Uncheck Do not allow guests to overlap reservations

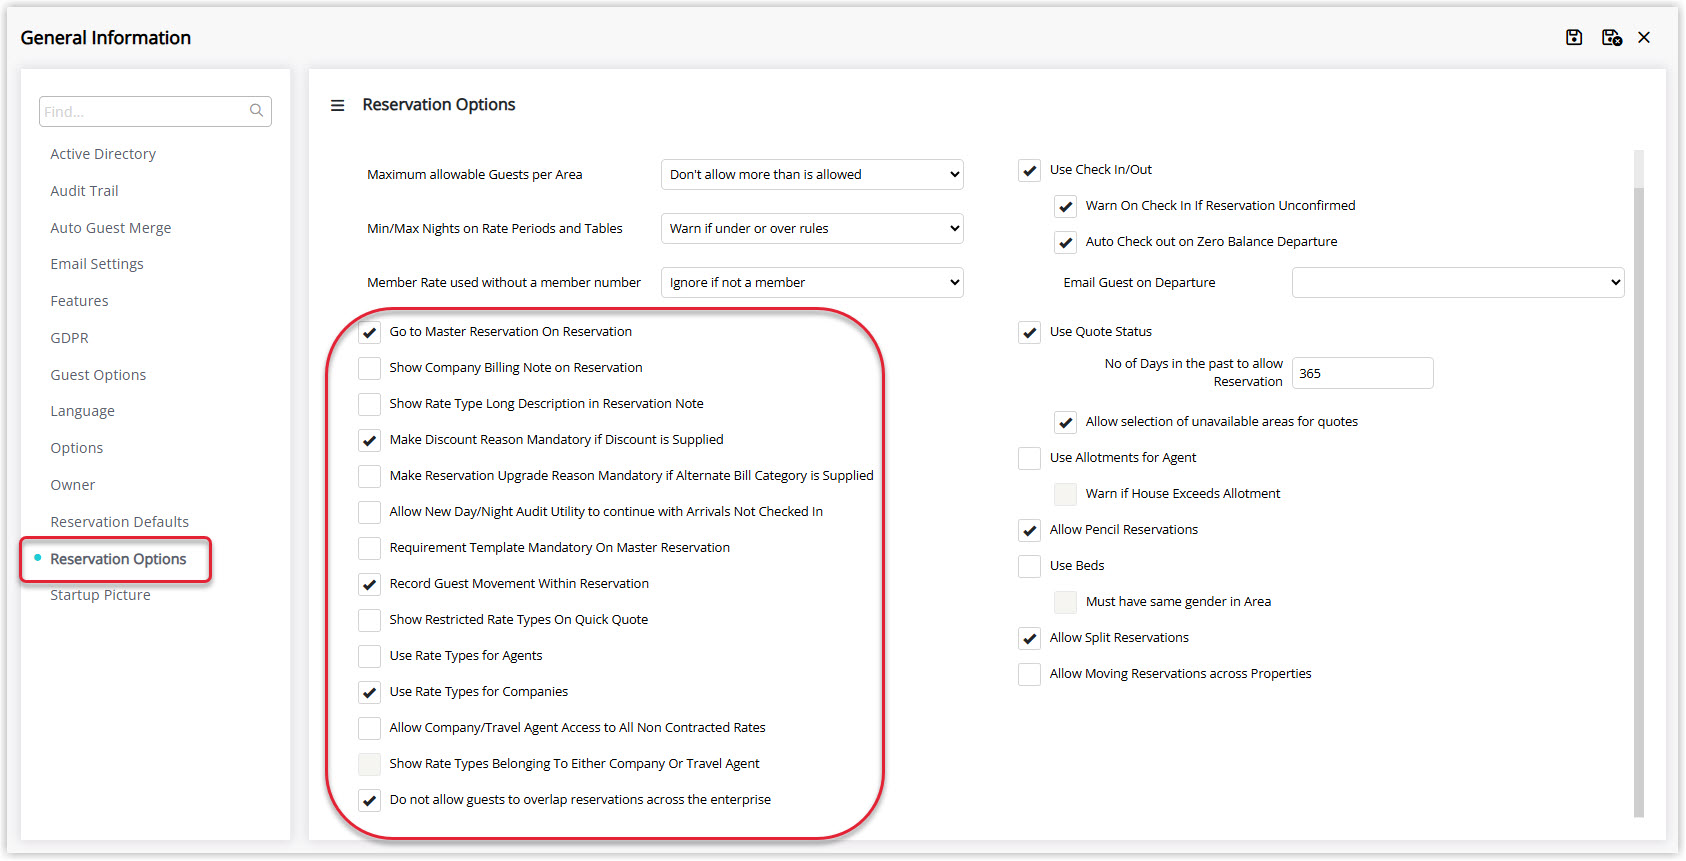coord(370,800)
